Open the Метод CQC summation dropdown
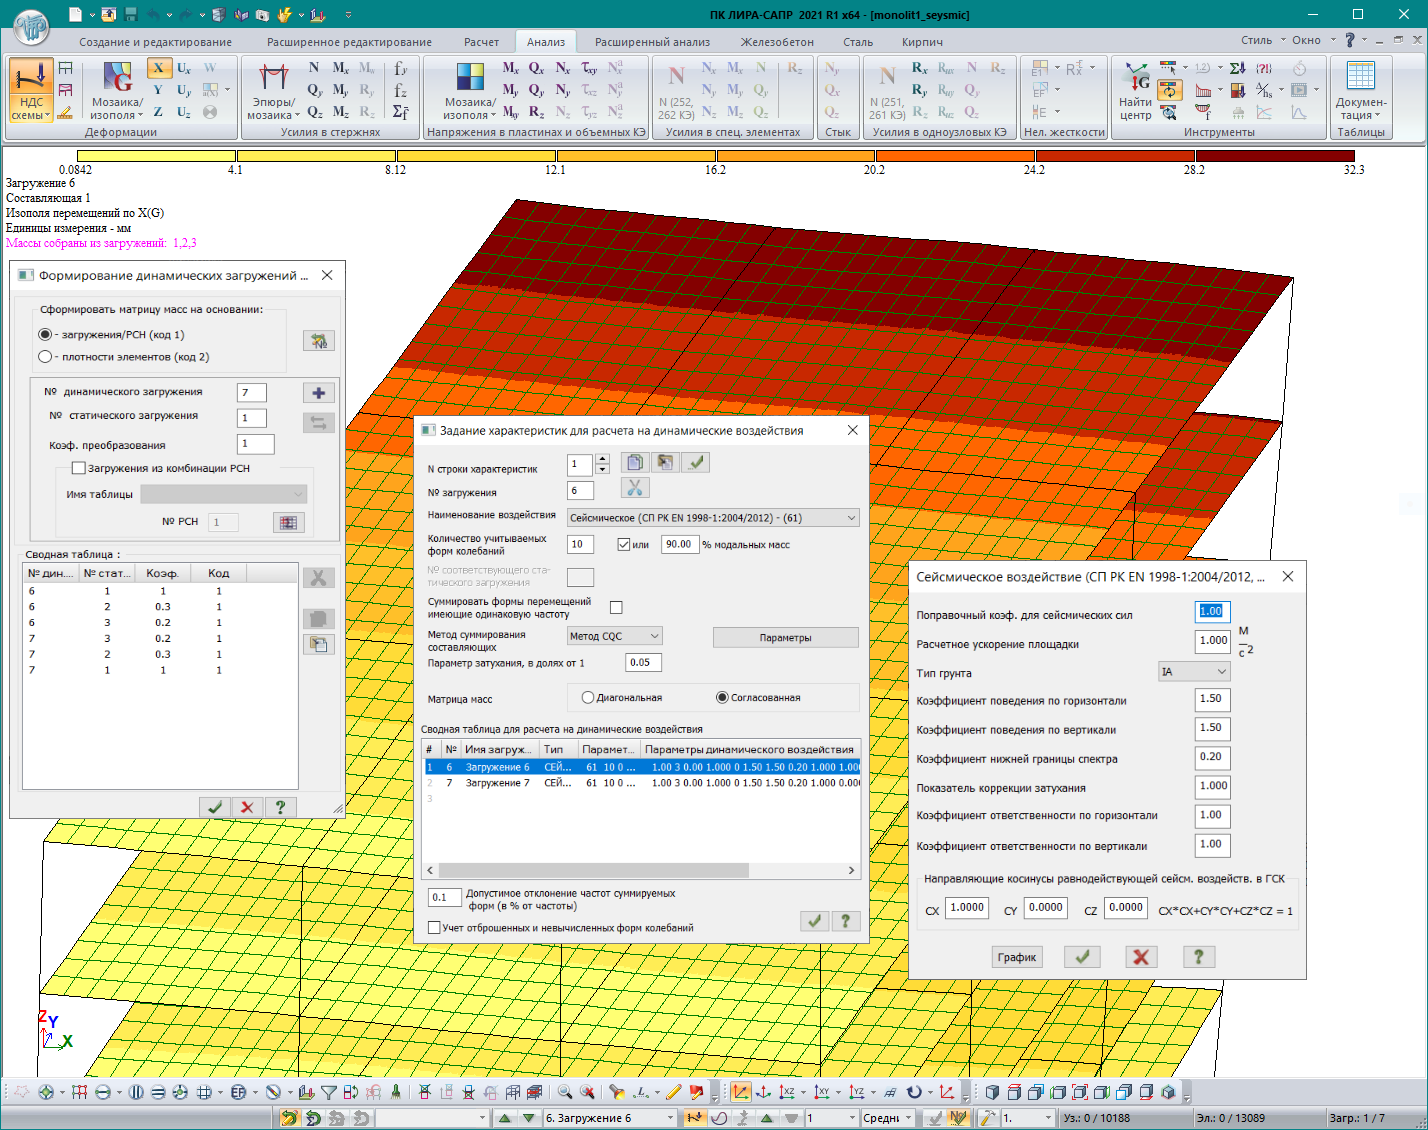This screenshot has height=1130, width=1428. click(x=654, y=636)
